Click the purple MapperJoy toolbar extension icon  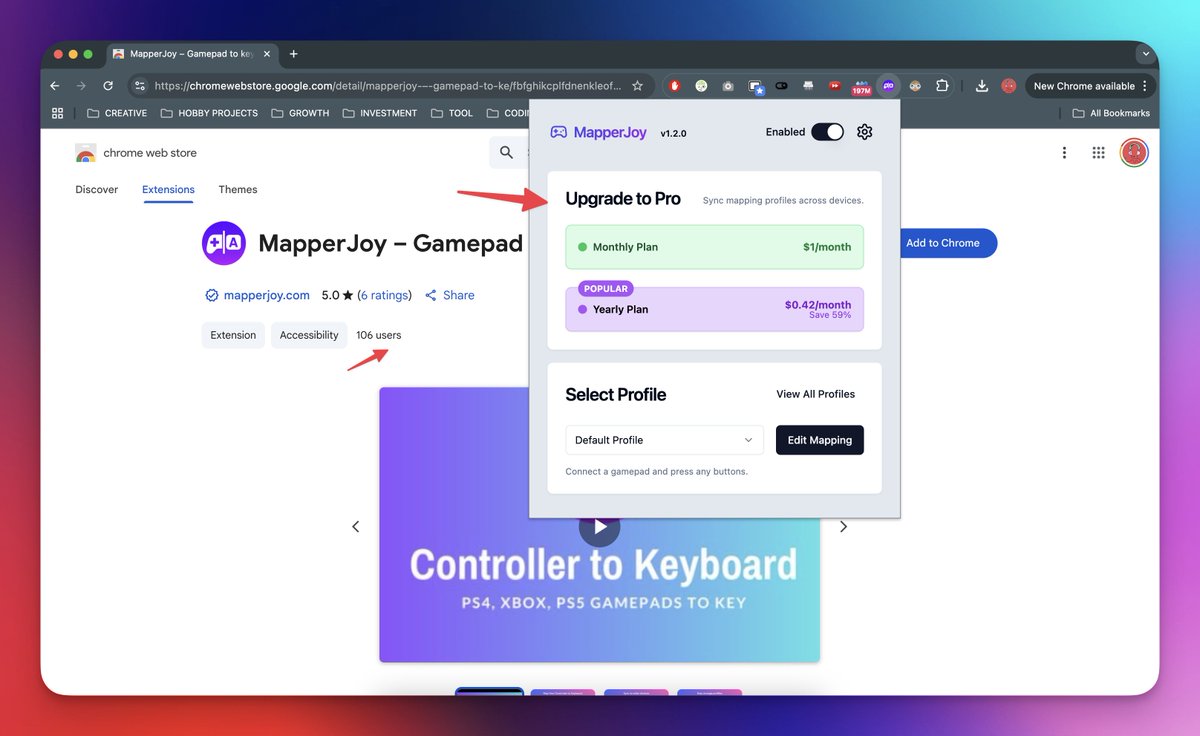click(x=888, y=86)
